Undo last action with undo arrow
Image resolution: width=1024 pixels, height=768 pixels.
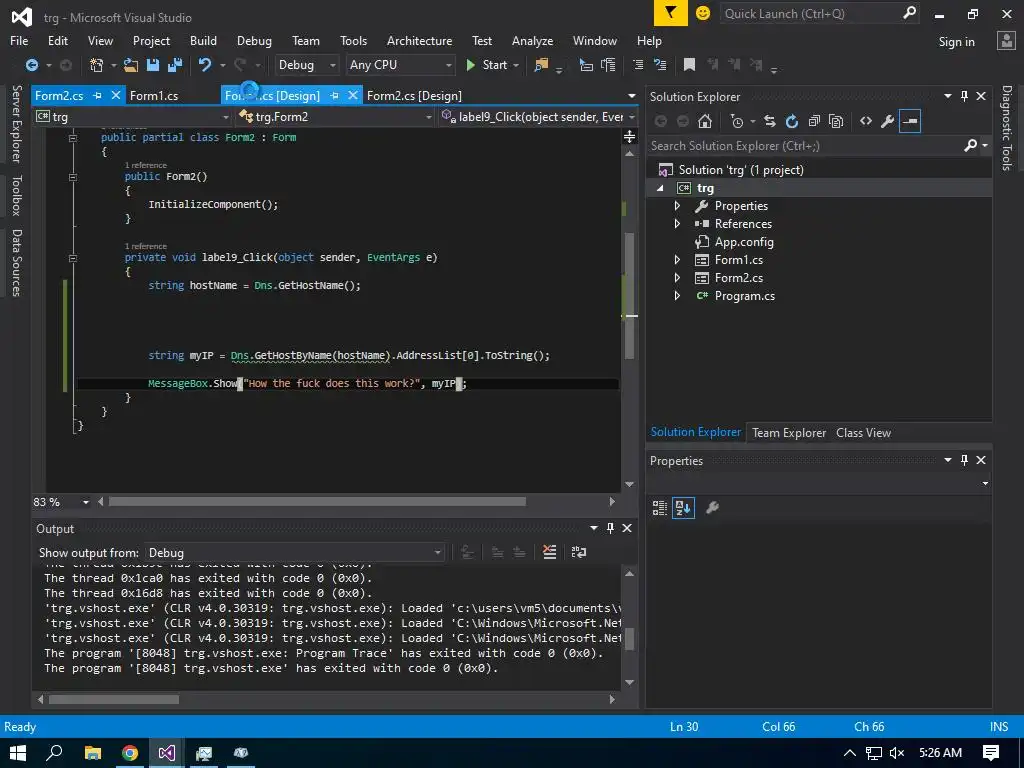(205, 65)
